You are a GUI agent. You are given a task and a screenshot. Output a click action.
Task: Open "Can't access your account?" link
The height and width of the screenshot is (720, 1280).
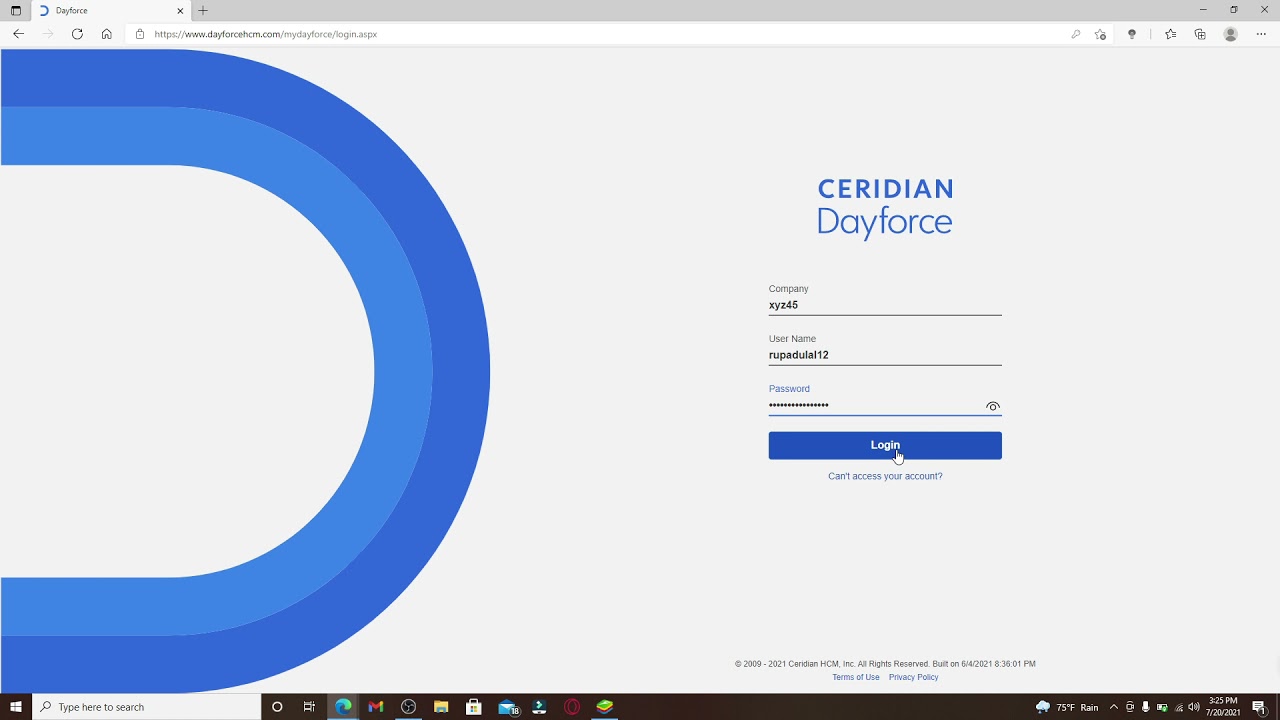click(885, 476)
